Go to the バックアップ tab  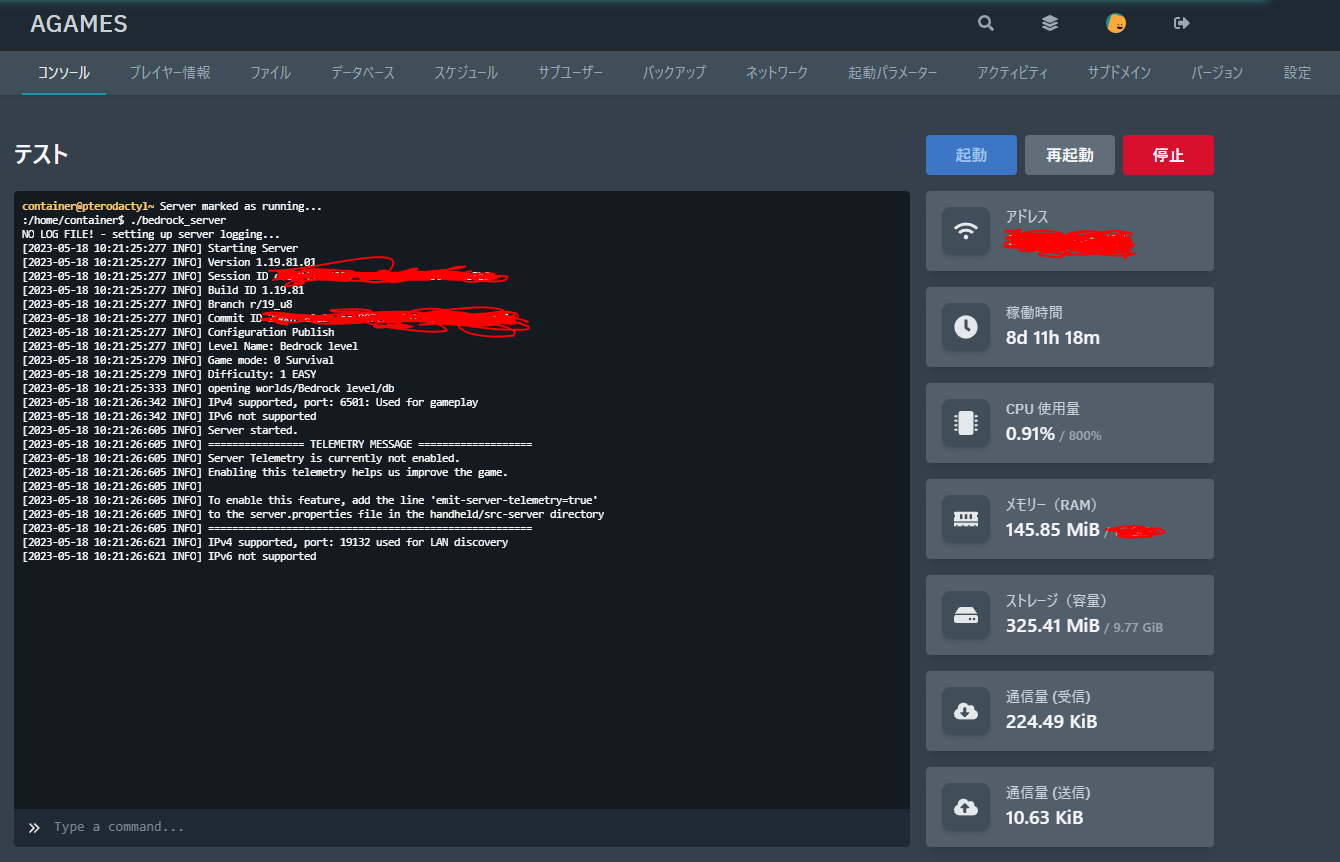tap(673, 72)
